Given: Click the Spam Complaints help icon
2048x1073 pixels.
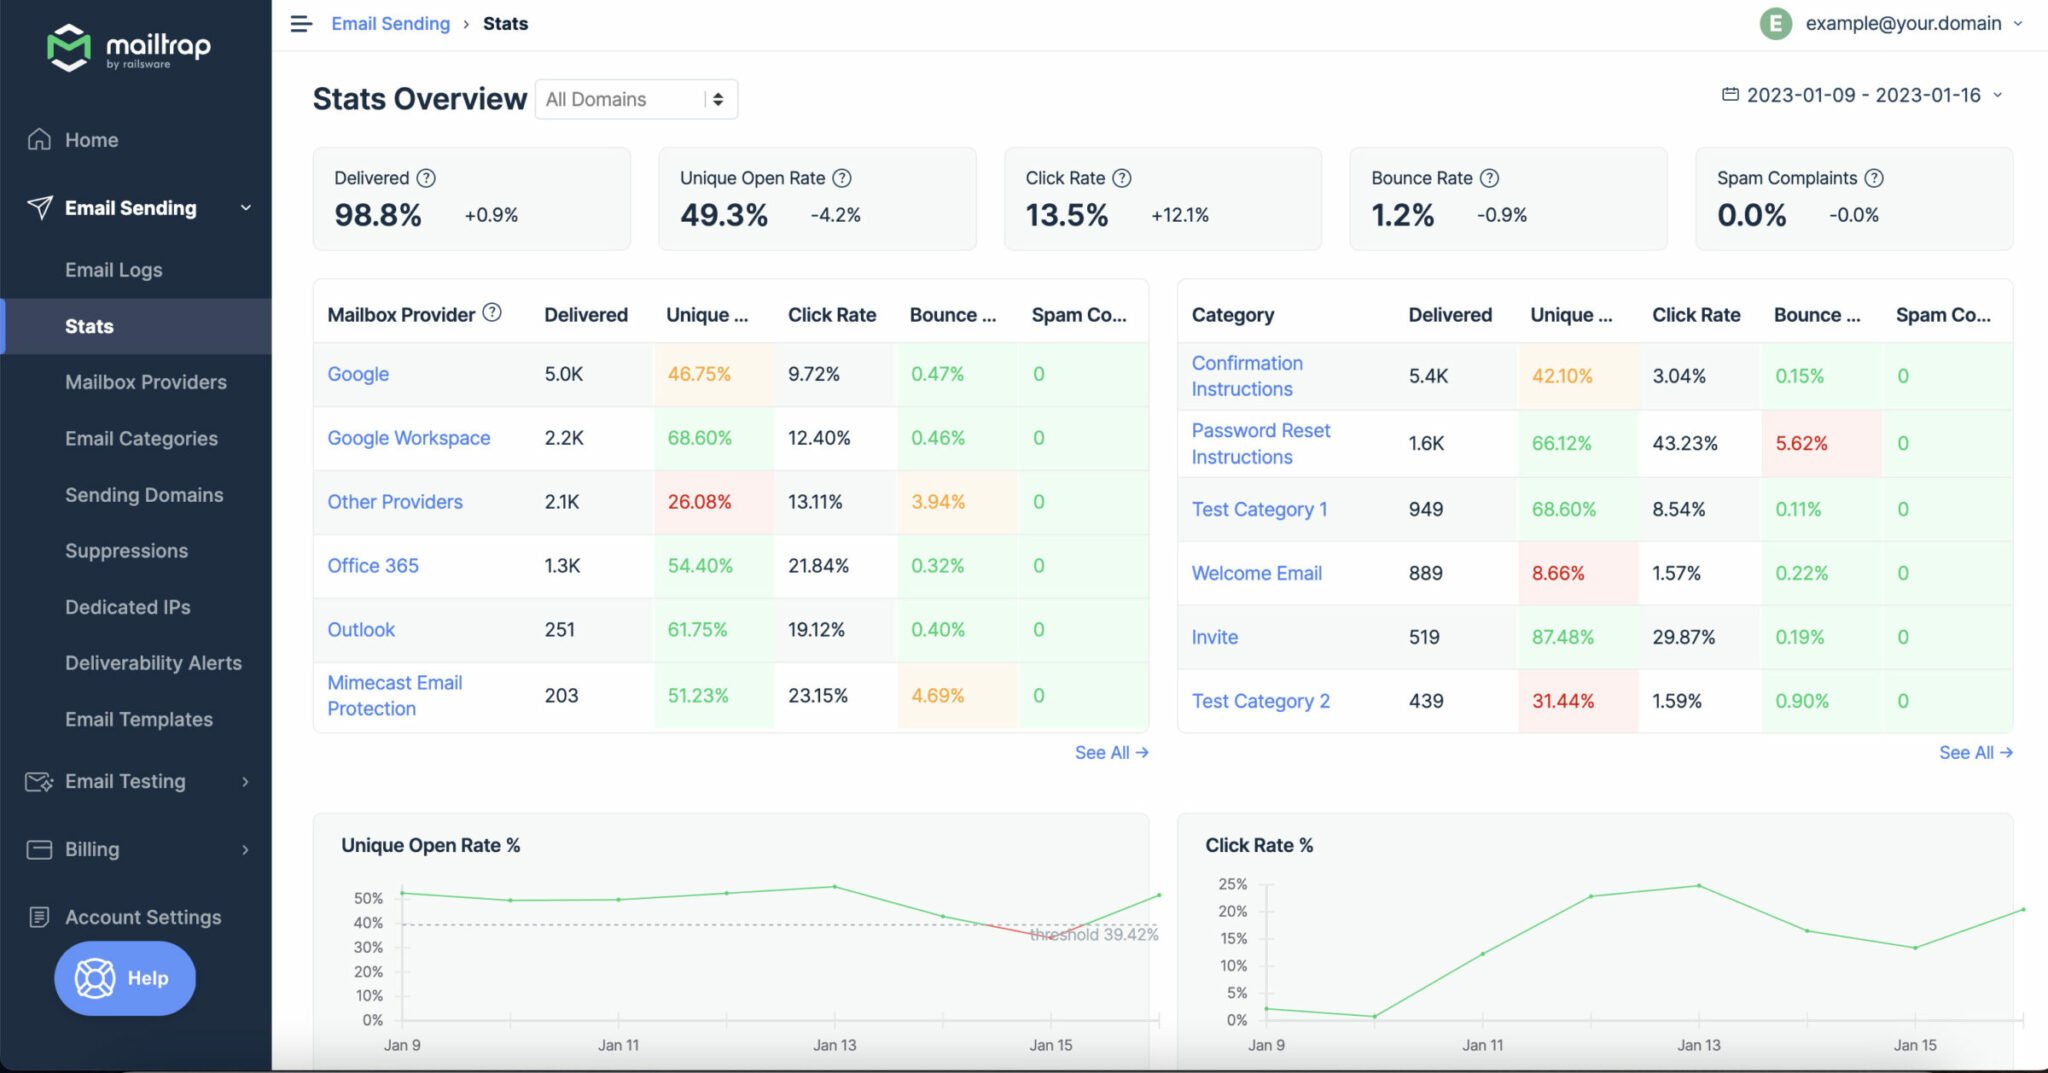Looking at the screenshot, I should pyautogui.click(x=1874, y=178).
